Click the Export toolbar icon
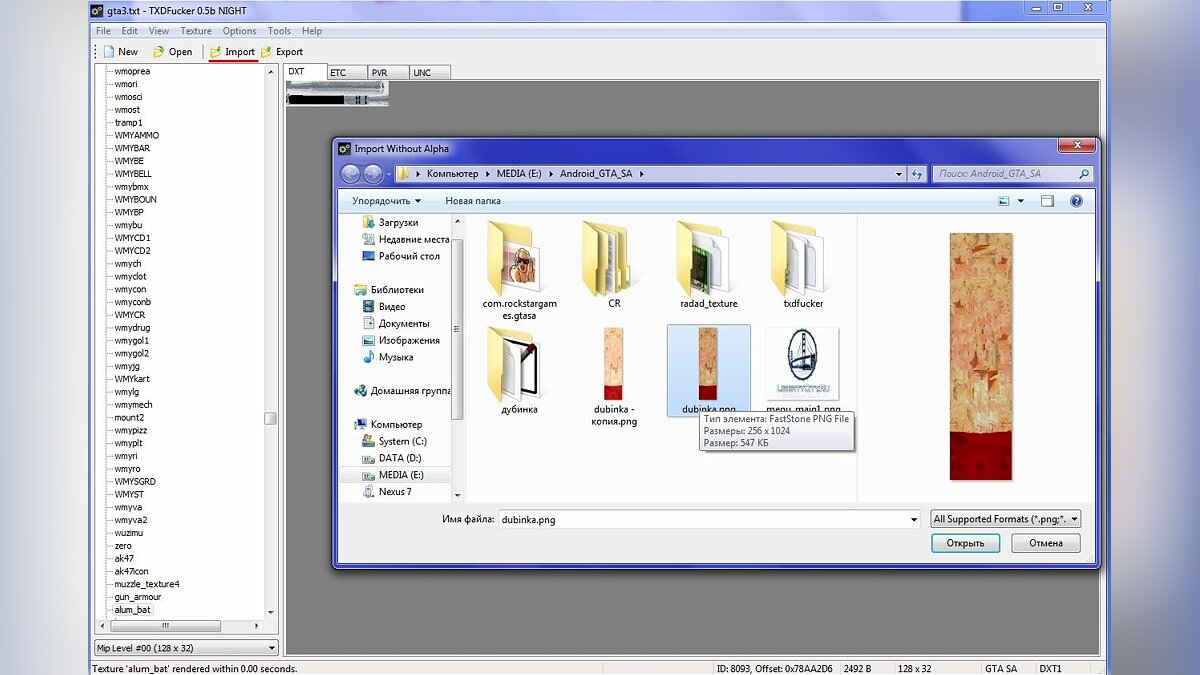1200x675 pixels. [266, 52]
